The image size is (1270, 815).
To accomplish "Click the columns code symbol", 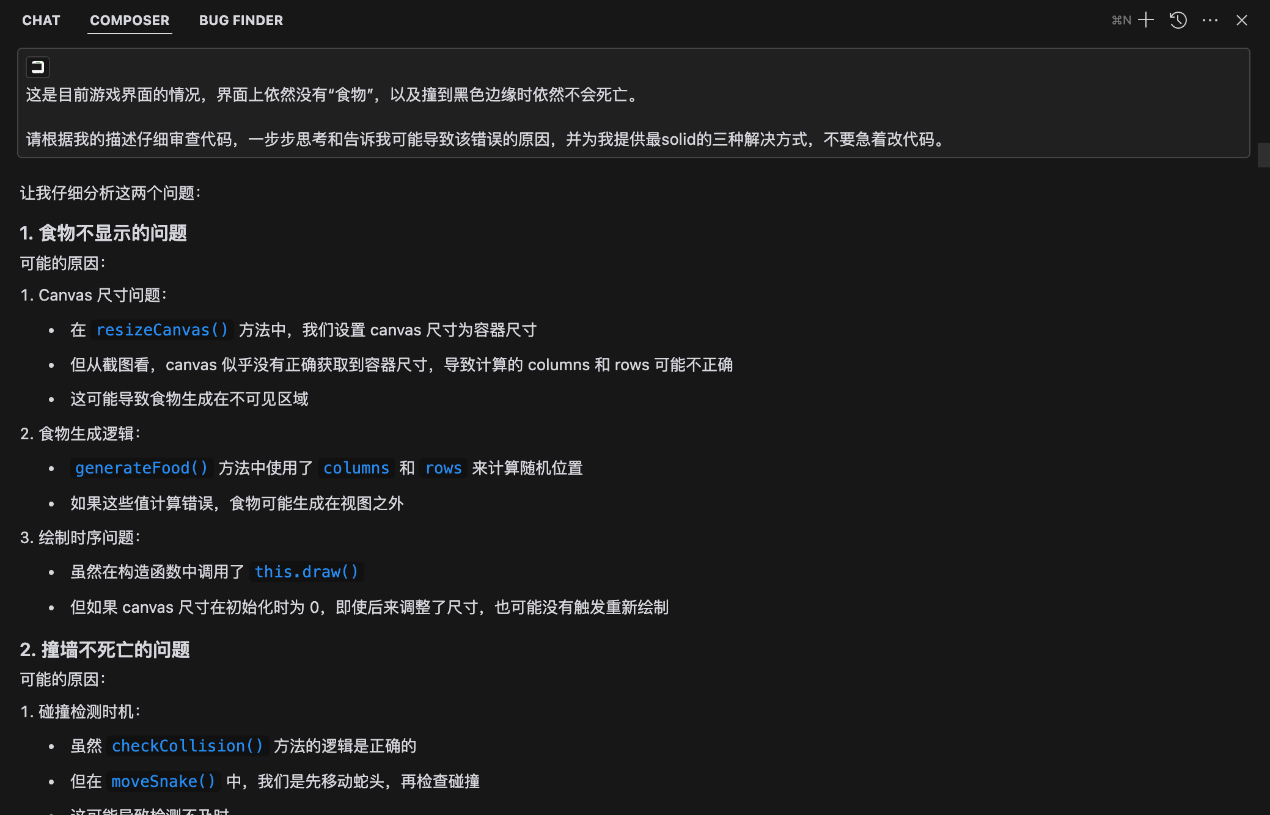I will pos(356,468).
